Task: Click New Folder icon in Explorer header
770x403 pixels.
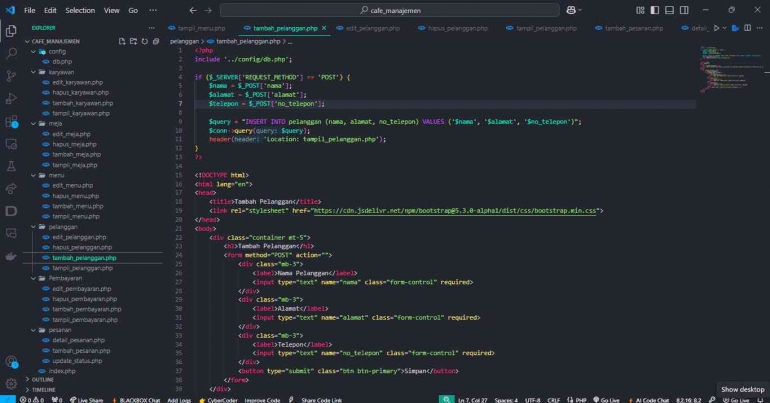Action: (133, 41)
